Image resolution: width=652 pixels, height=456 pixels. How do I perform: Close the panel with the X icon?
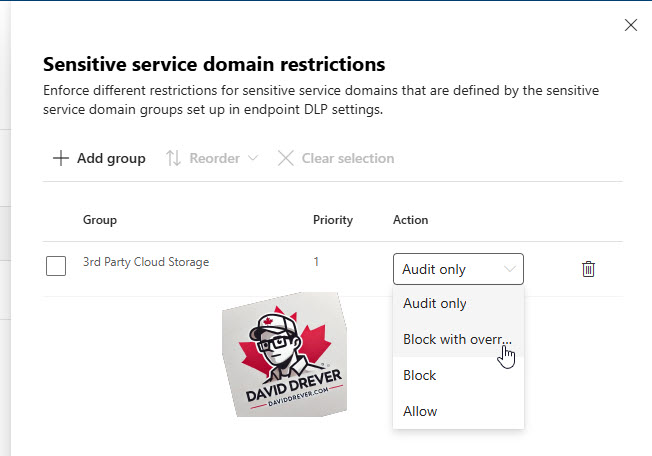631,25
